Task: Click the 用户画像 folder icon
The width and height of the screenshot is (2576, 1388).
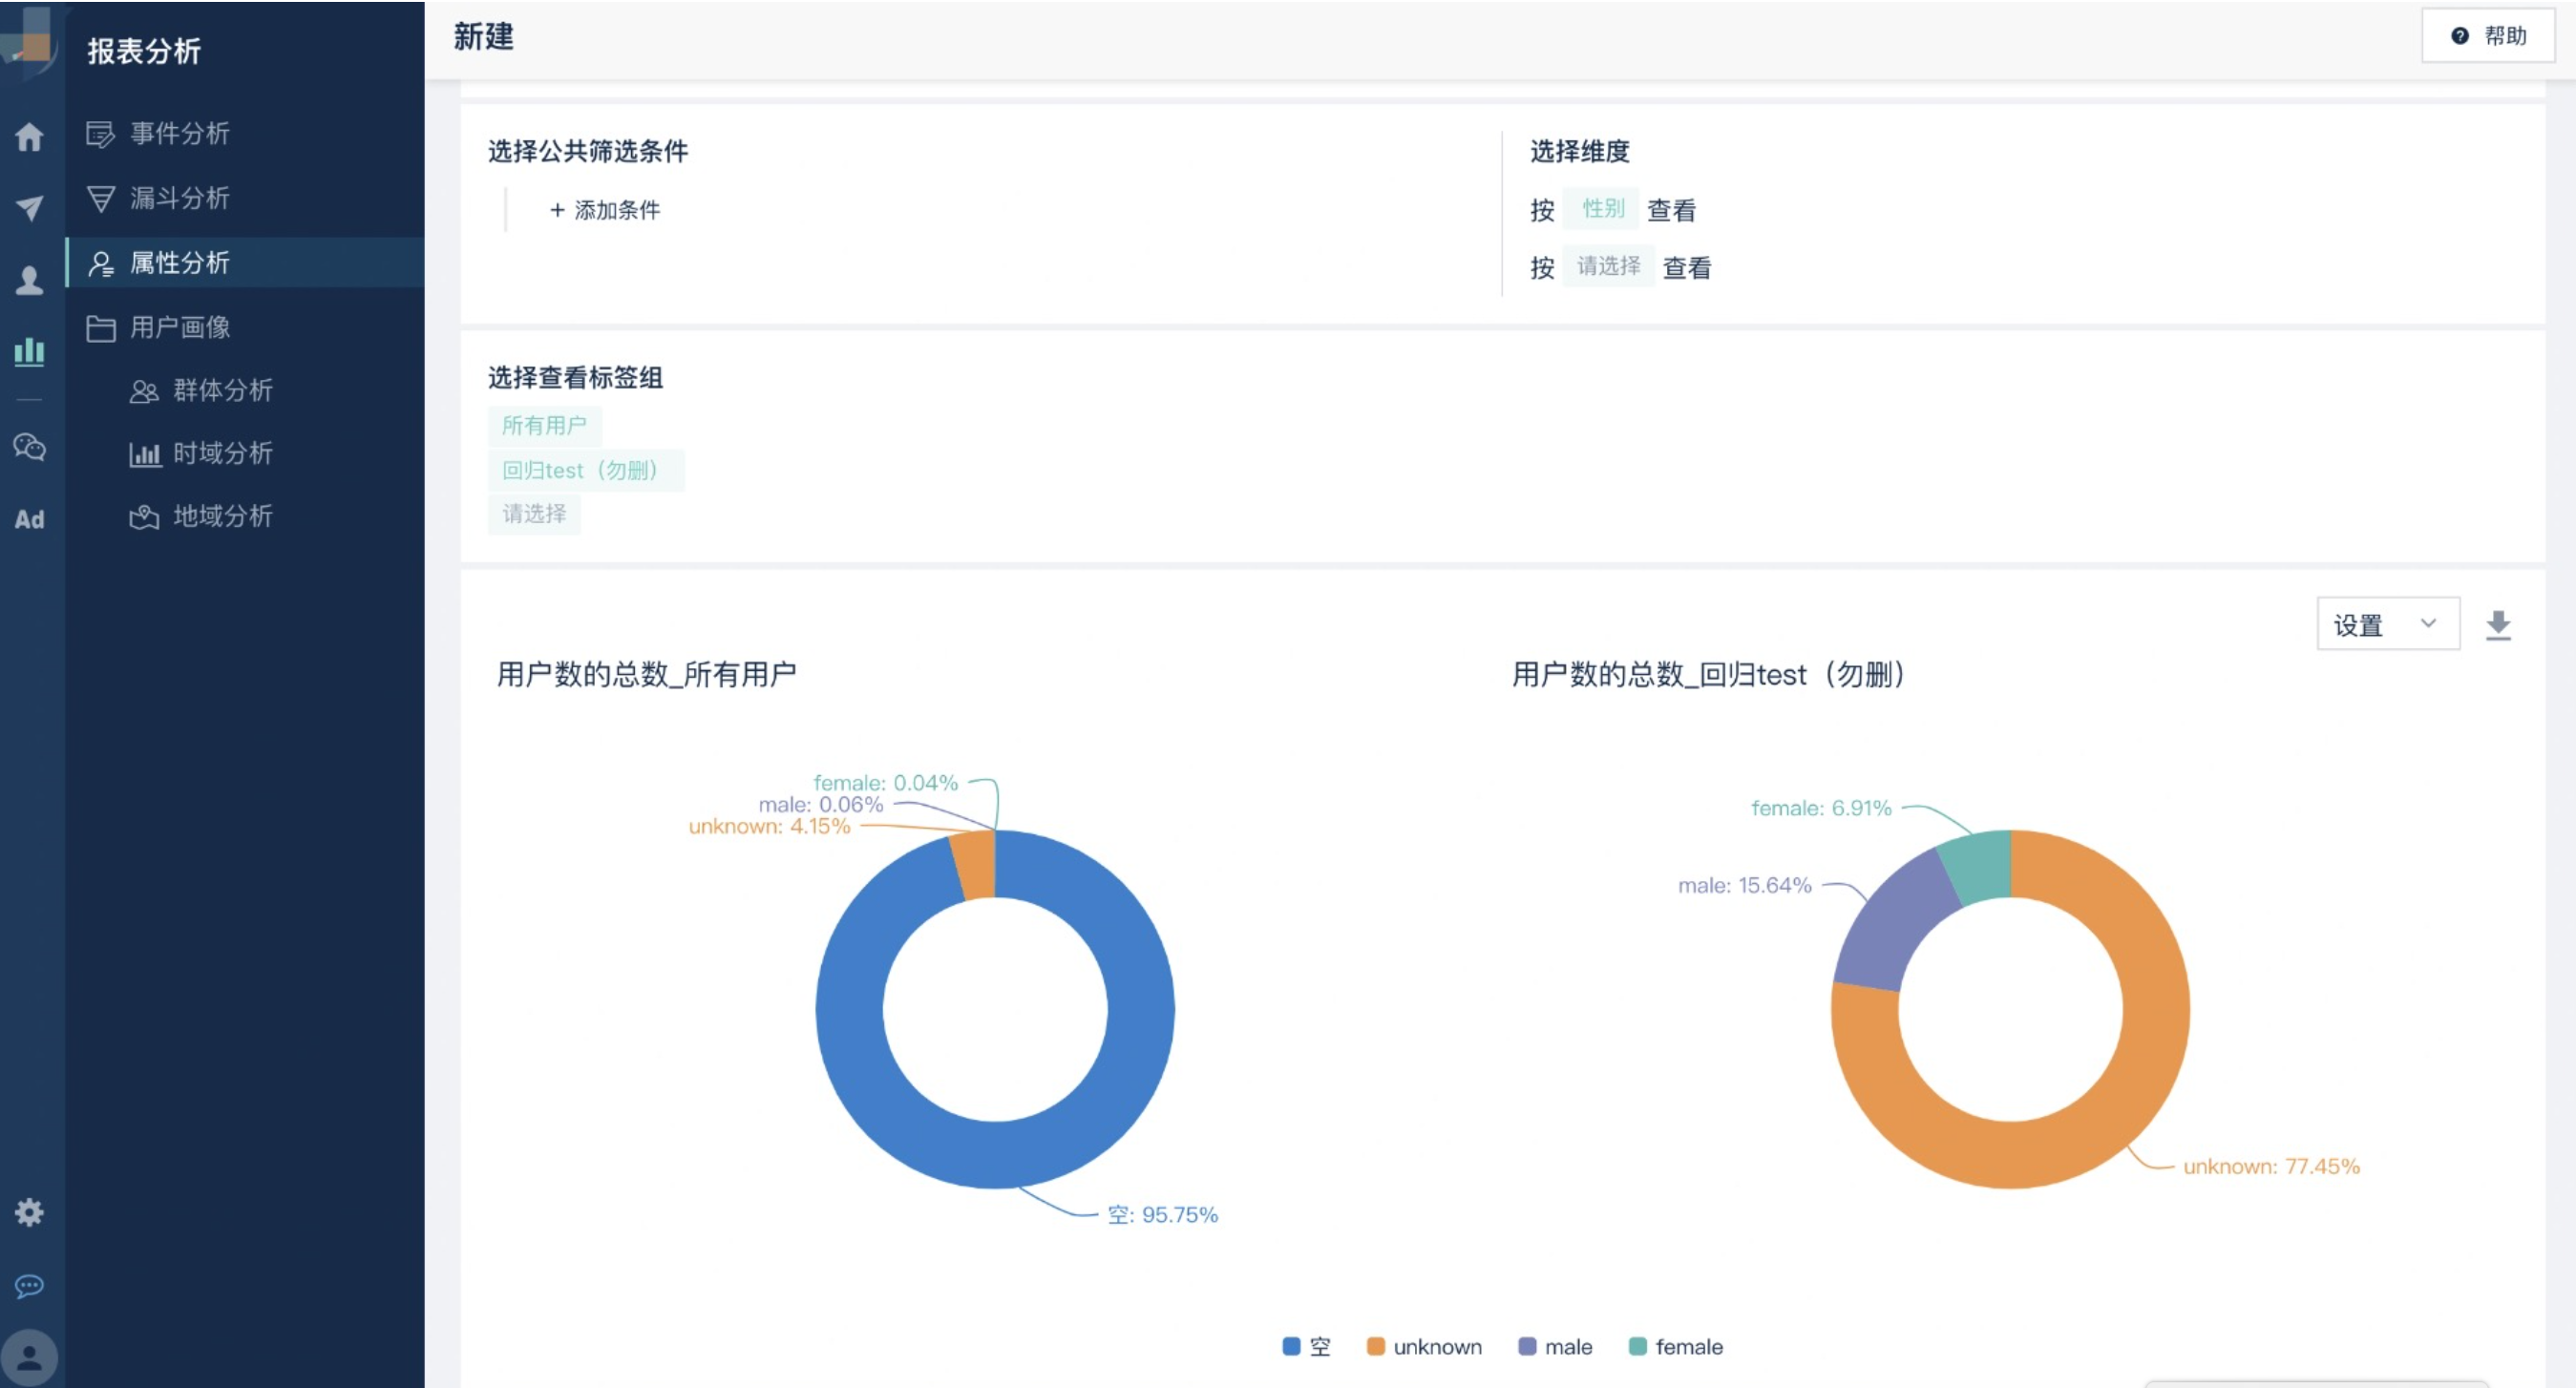Action: tap(100, 328)
